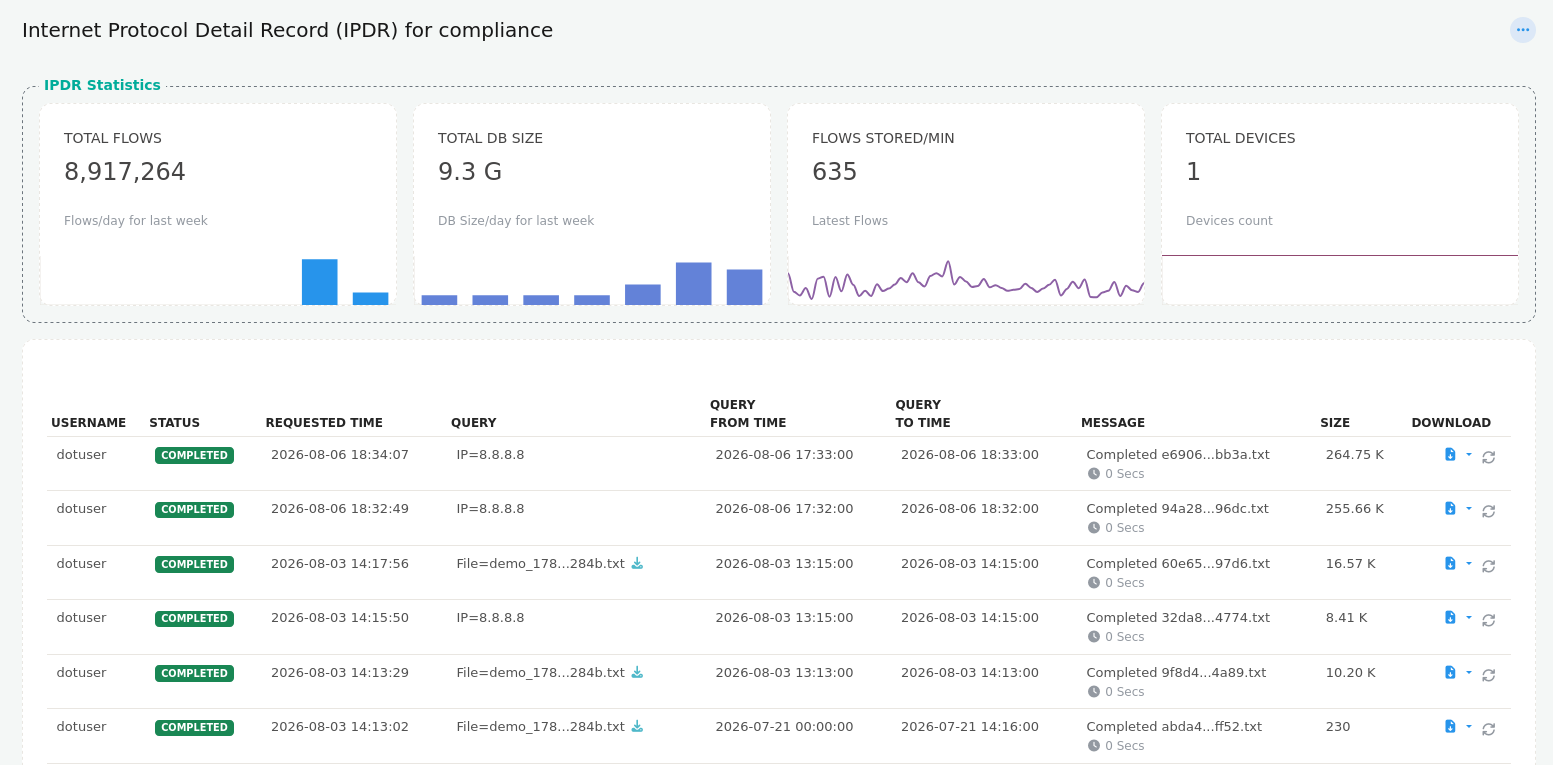The image size is (1553, 765).
Task: Download result file for 18:34:07 request
Action: pos(1450,454)
